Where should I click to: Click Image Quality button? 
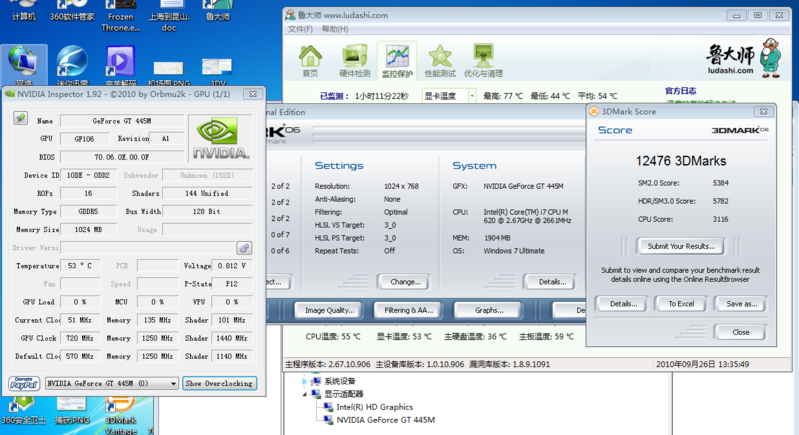click(x=329, y=310)
